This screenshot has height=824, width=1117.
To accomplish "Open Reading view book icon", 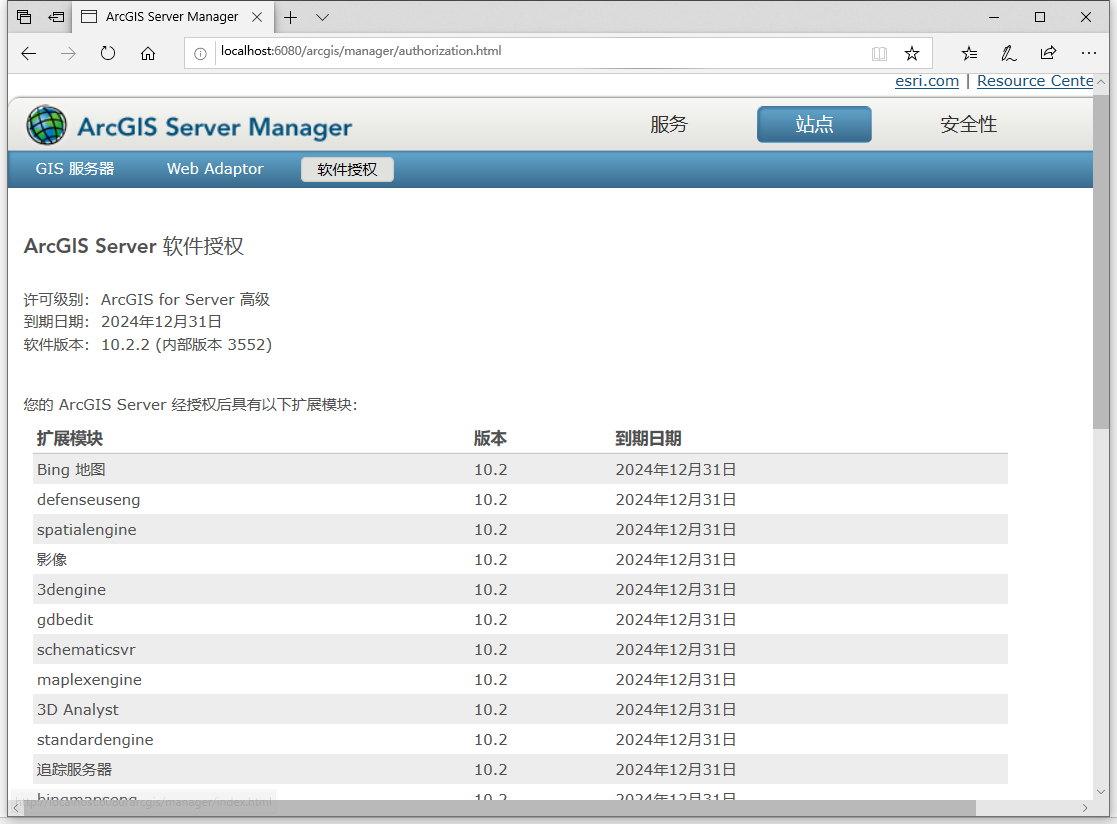I will tap(879, 53).
